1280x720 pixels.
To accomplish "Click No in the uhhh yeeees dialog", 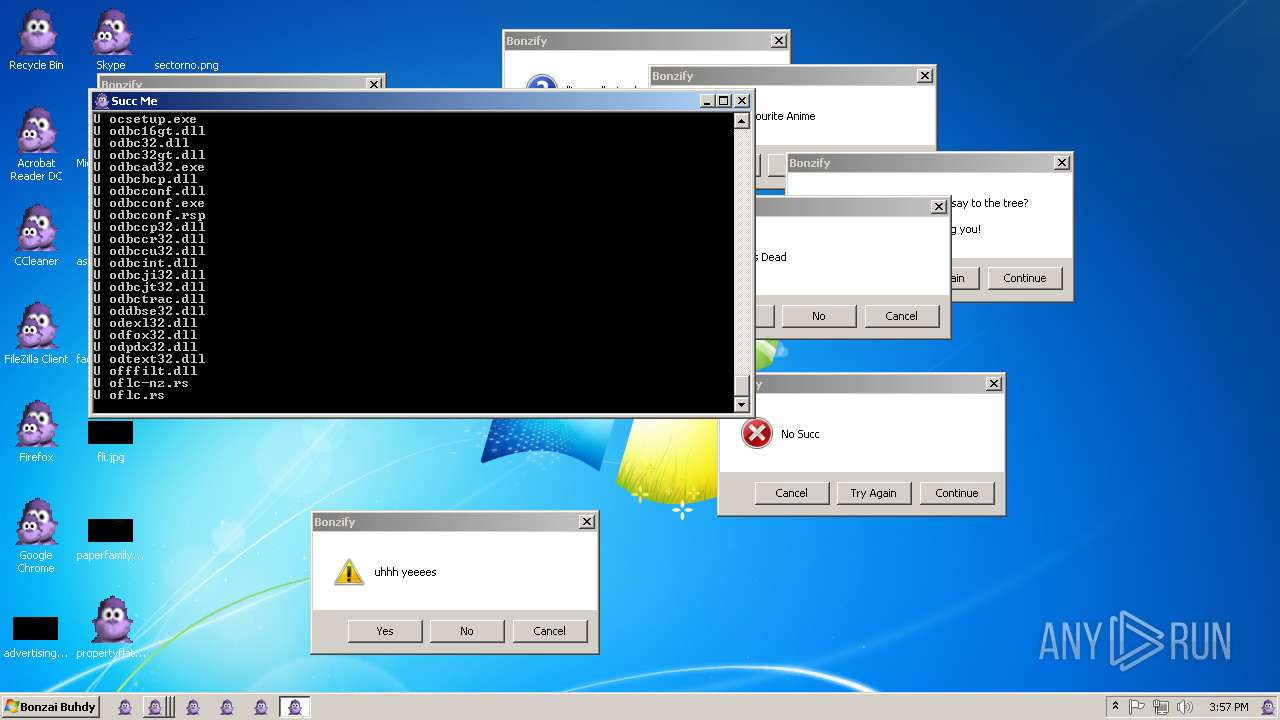I will (x=467, y=631).
